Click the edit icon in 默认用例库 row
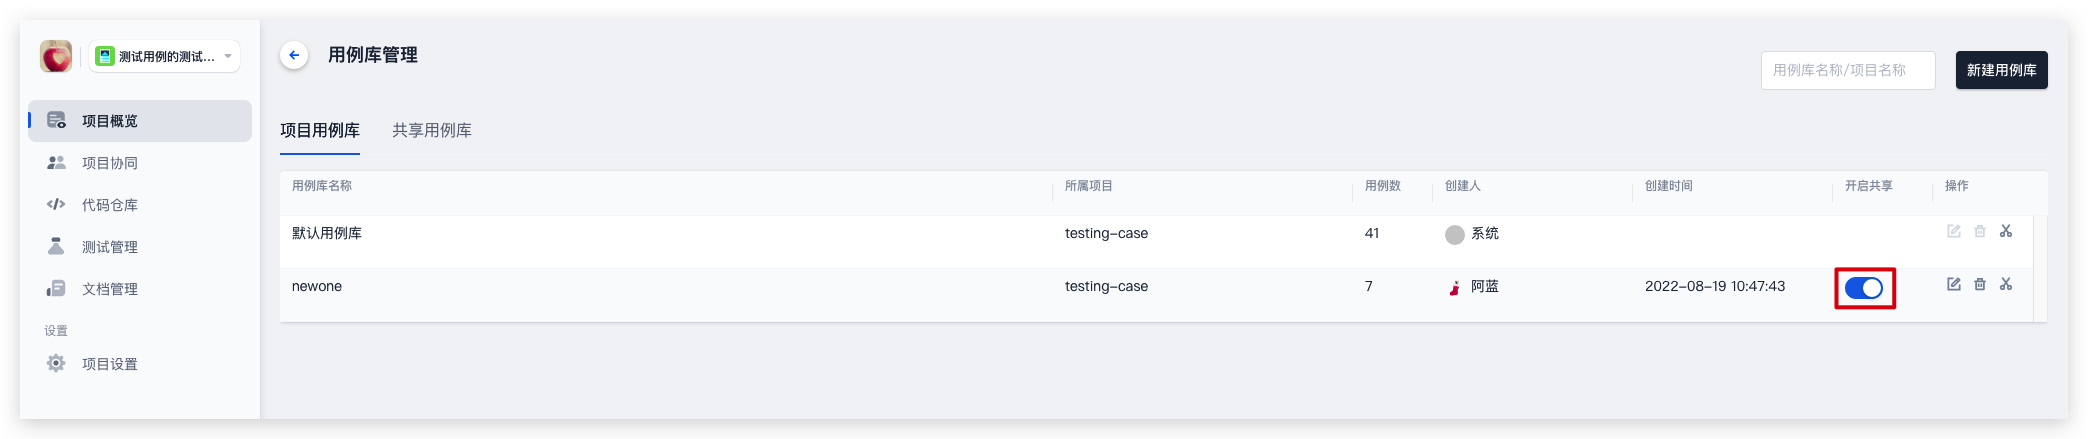This screenshot has width=2088, height=439. [x=1953, y=231]
